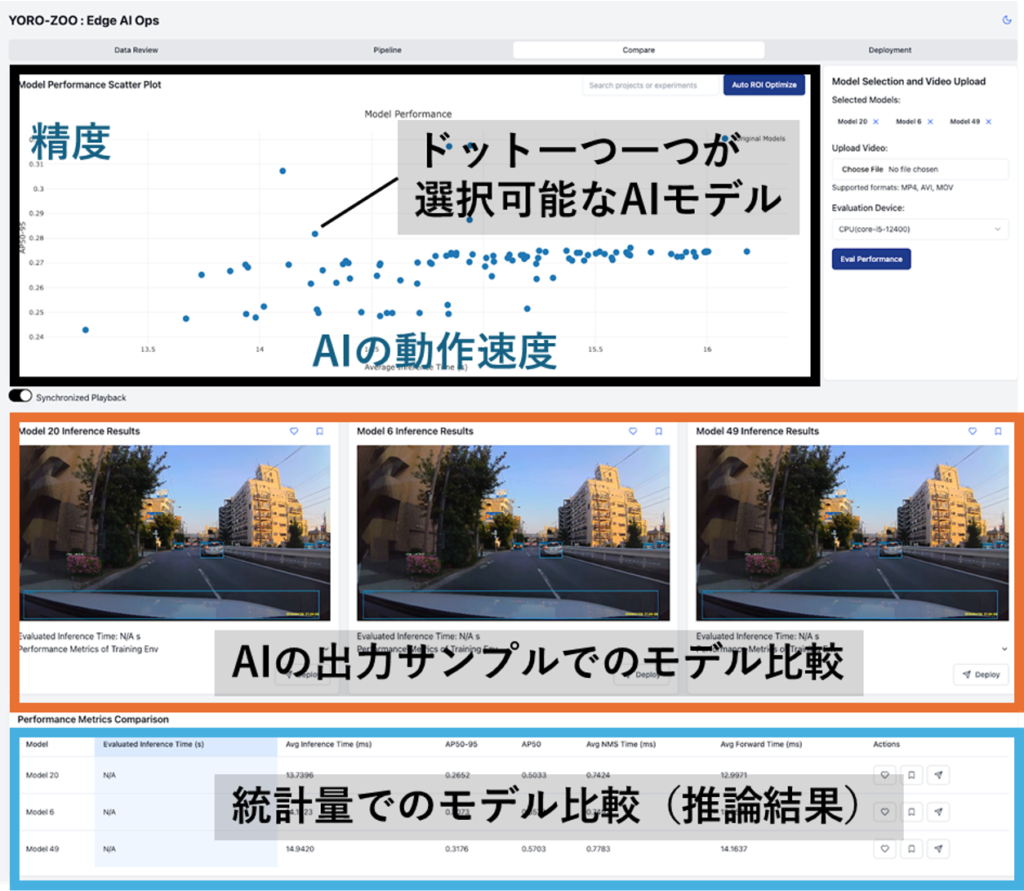This screenshot has height=891, width=1024.
Task: Open Evaluation Device dropdown
Action: tap(920, 229)
